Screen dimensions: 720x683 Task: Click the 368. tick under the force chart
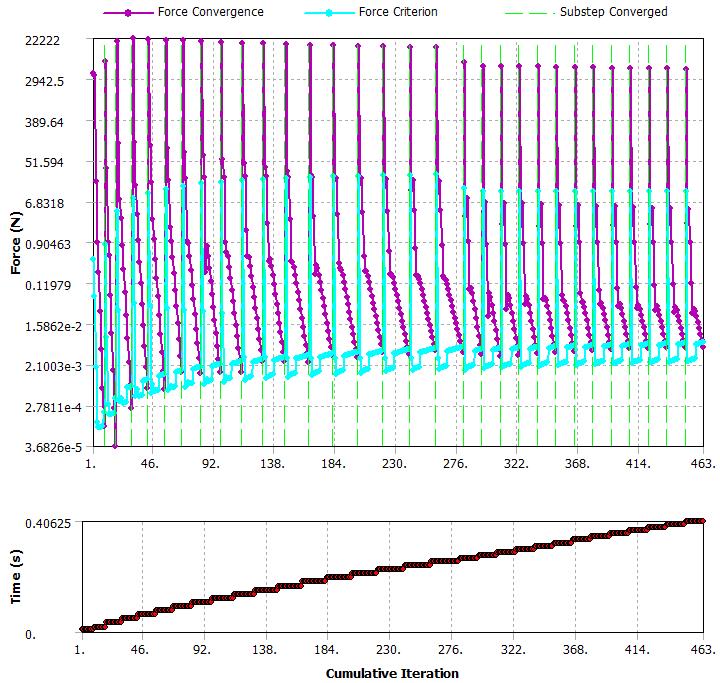click(577, 463)
